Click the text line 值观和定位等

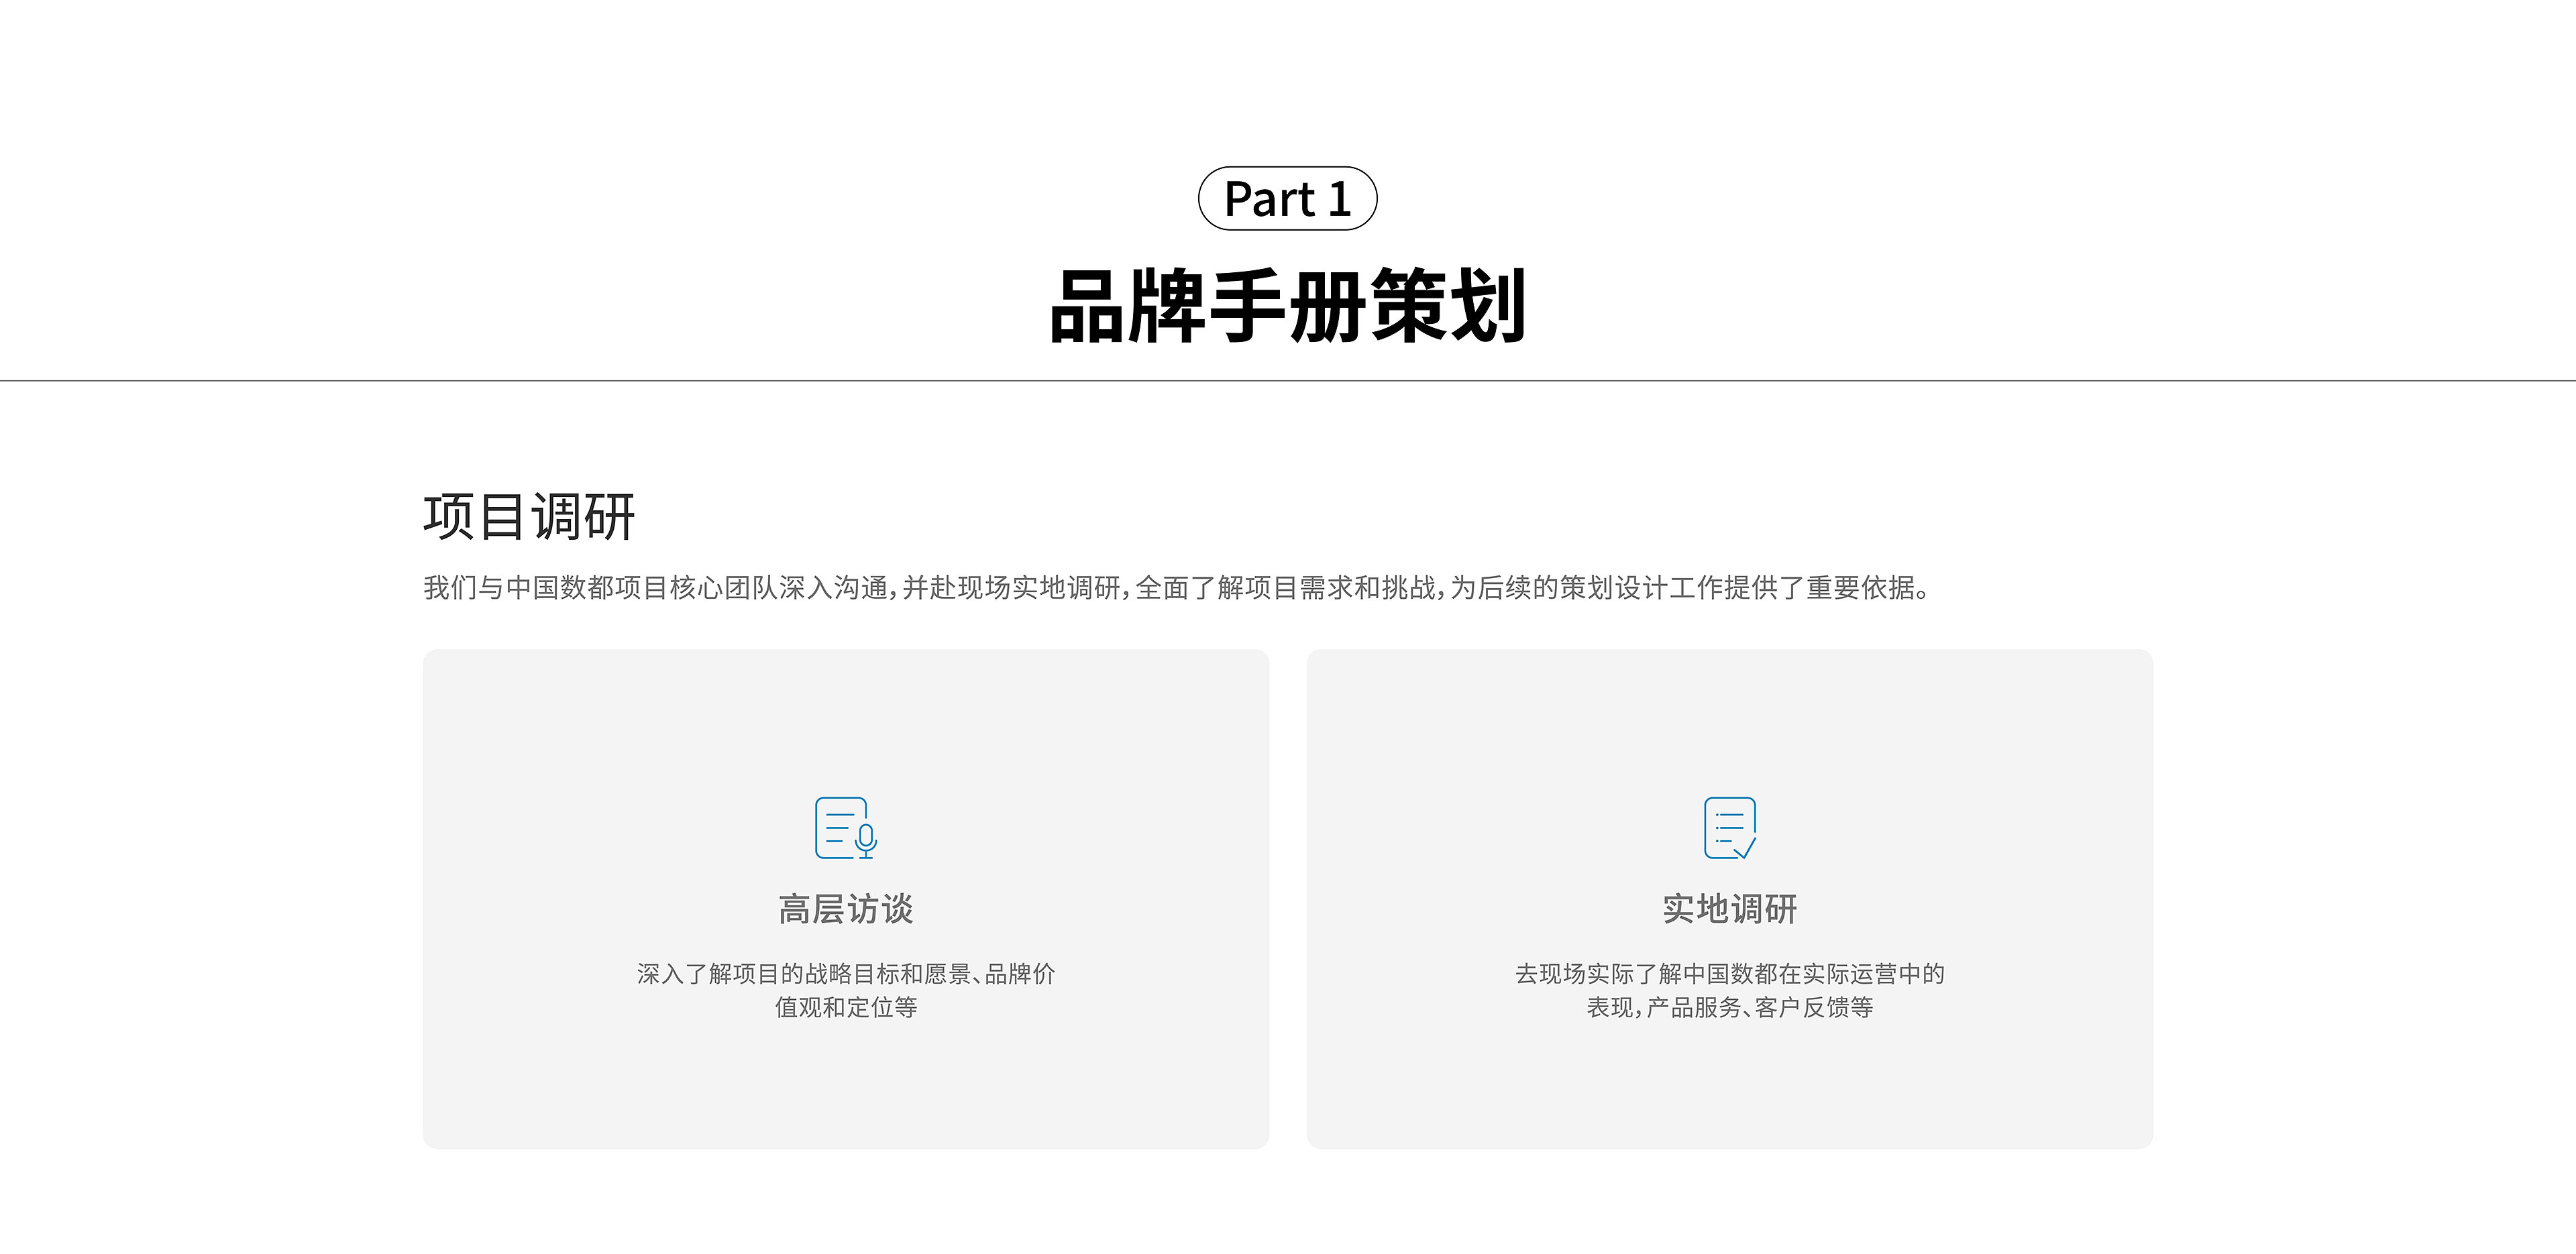845,1007
